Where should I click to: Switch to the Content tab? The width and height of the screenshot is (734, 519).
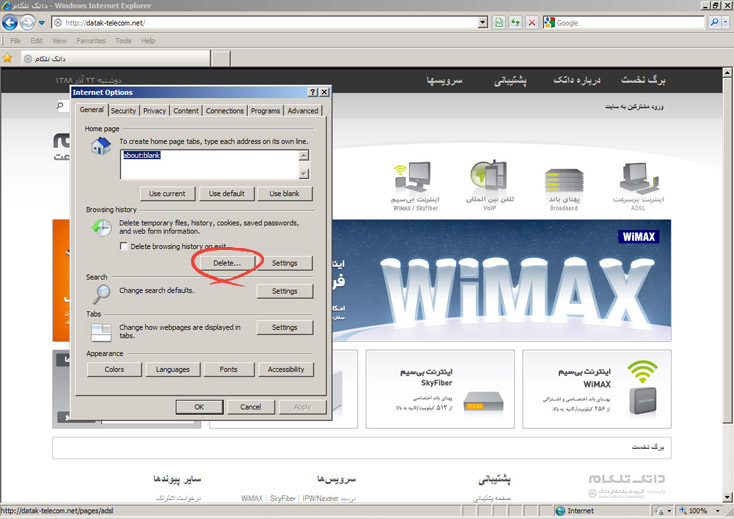[x=186, y=110]
